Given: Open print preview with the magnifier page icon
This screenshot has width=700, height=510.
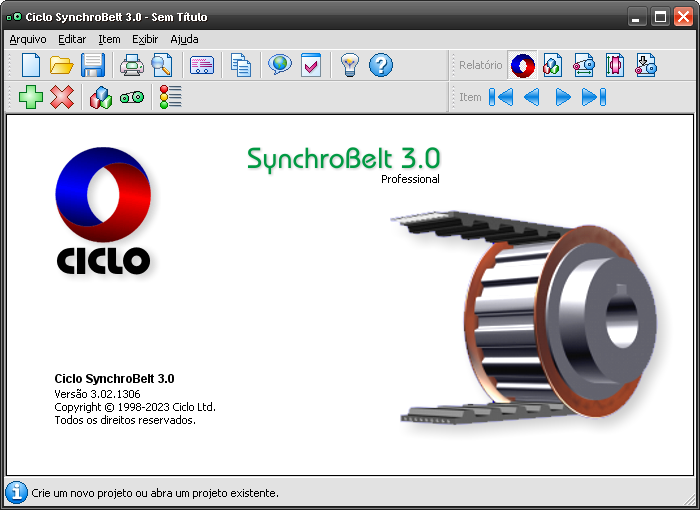Looking at the screenshot, I should click(x=162, y=65).
